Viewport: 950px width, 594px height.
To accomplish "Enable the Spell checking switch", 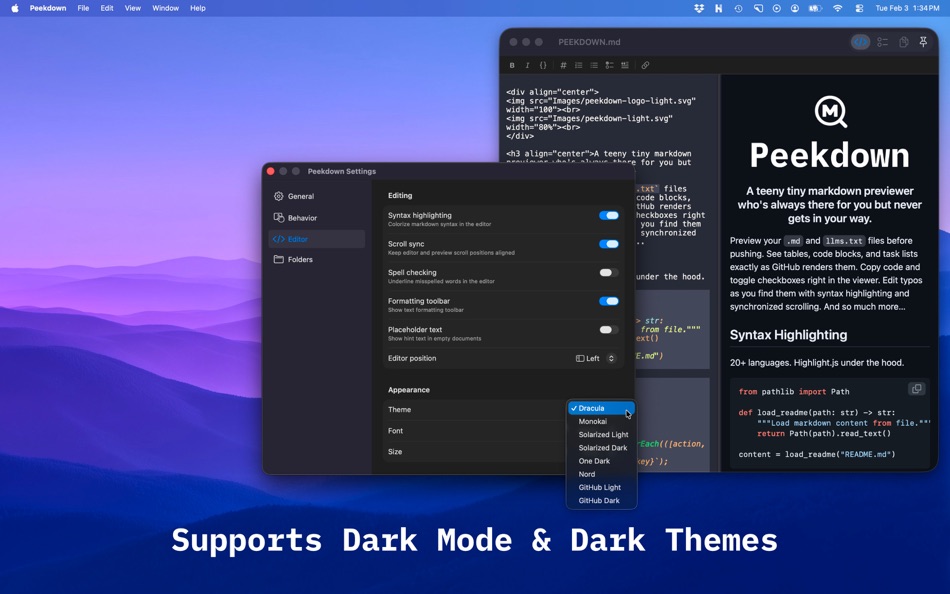I will 608,273.
